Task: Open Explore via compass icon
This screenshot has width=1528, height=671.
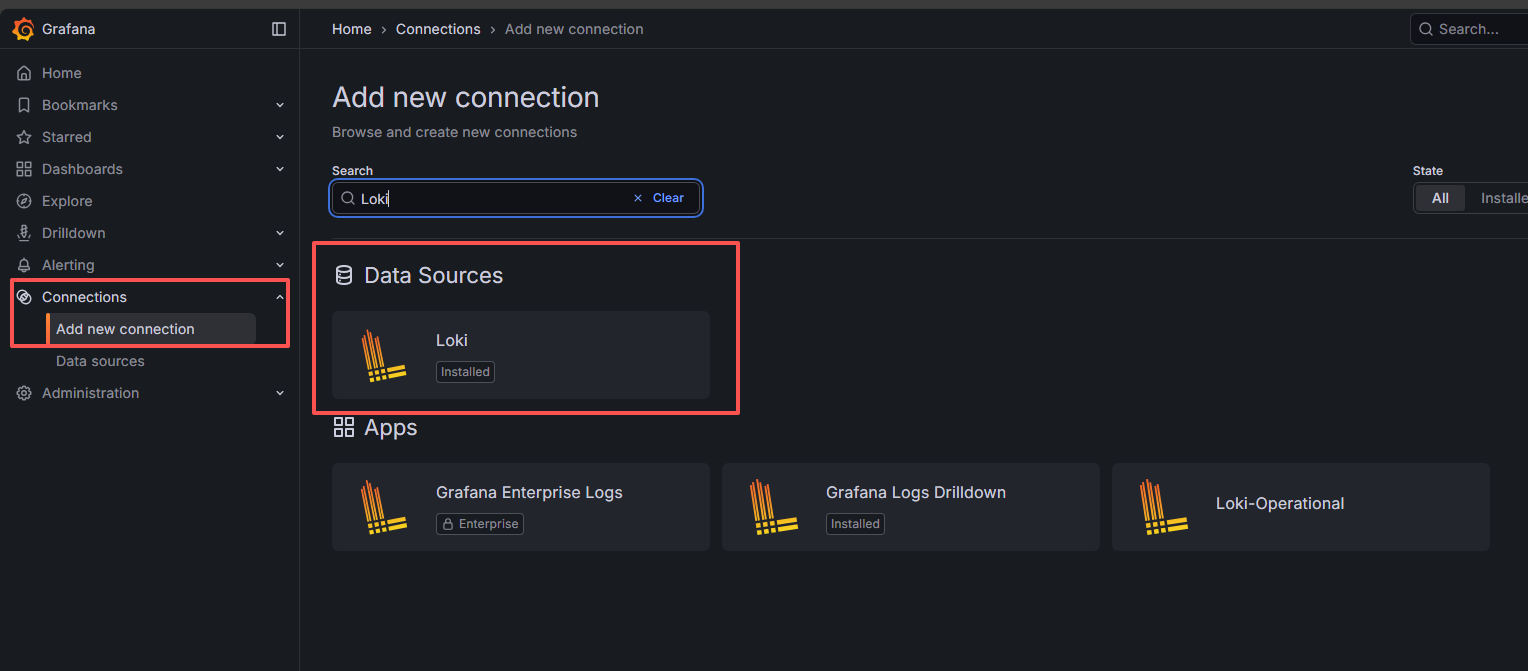Action: 24,201
